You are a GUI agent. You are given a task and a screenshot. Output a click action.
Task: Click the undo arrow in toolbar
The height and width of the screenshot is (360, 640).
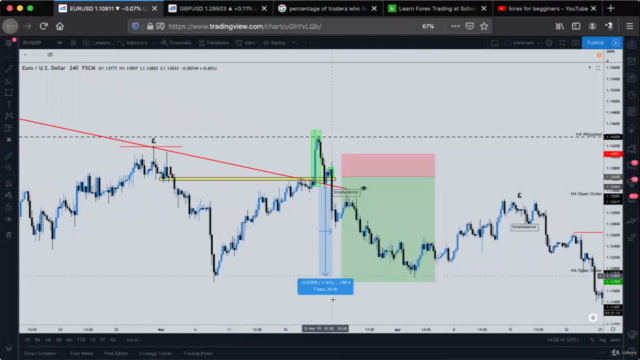295,43
